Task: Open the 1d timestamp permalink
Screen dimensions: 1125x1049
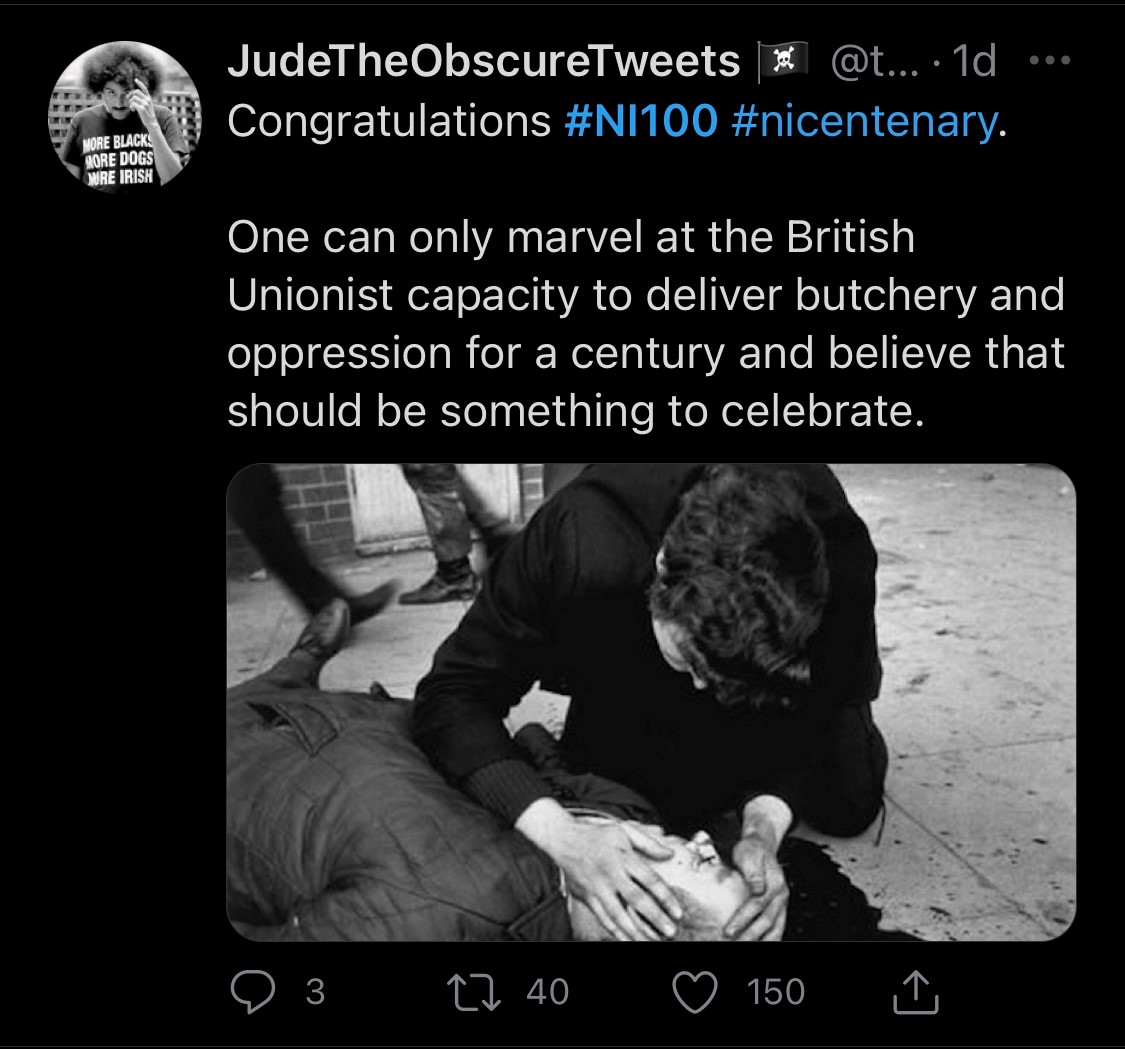Action: 974,63
